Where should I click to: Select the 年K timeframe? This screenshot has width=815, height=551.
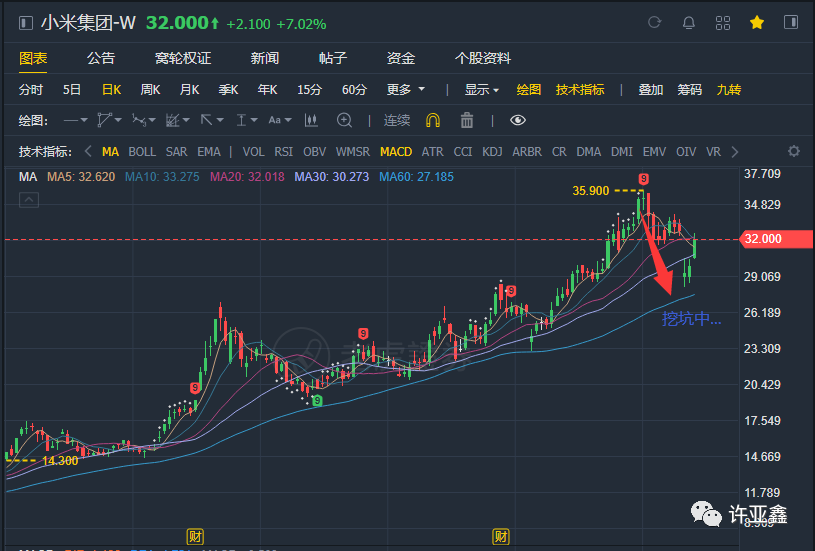tap(267, 90)
